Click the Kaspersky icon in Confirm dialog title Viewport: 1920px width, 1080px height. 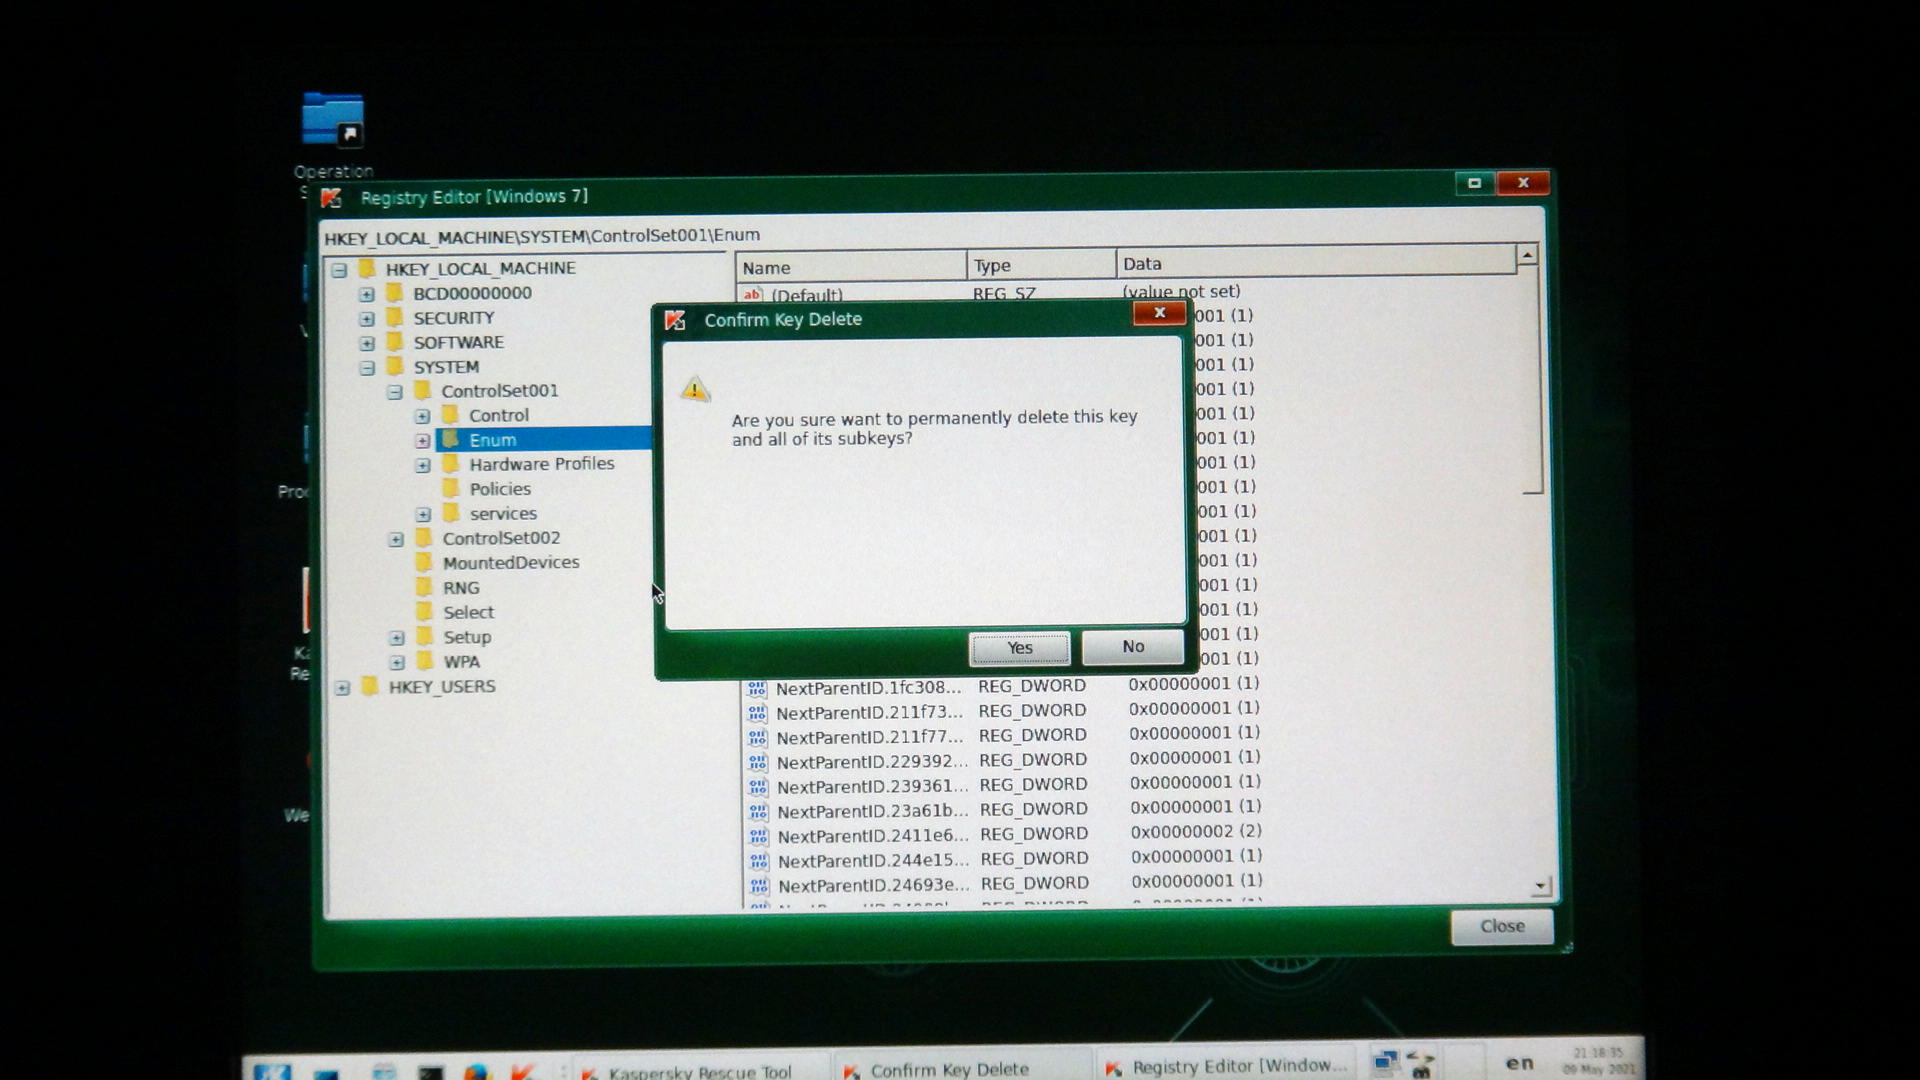click(x=675, y=320)
